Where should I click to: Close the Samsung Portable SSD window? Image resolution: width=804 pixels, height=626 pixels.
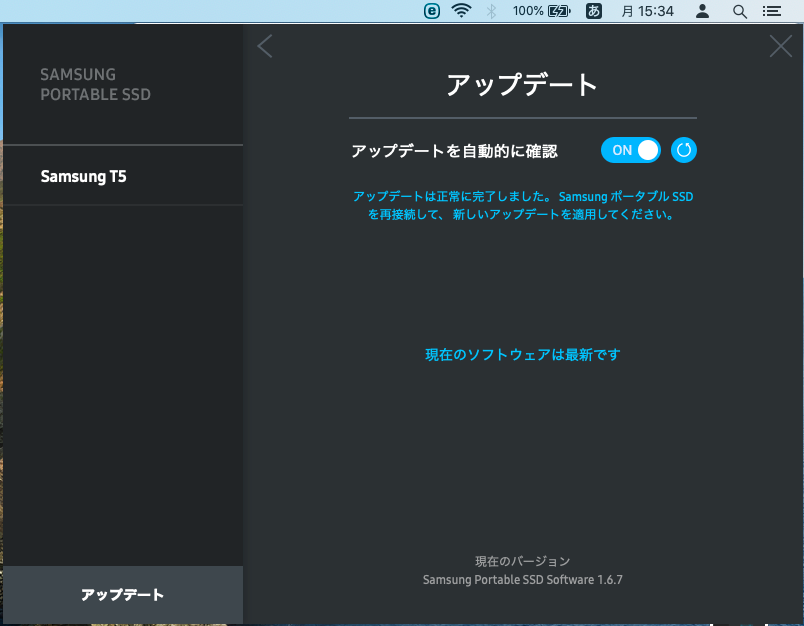[780, 46]
